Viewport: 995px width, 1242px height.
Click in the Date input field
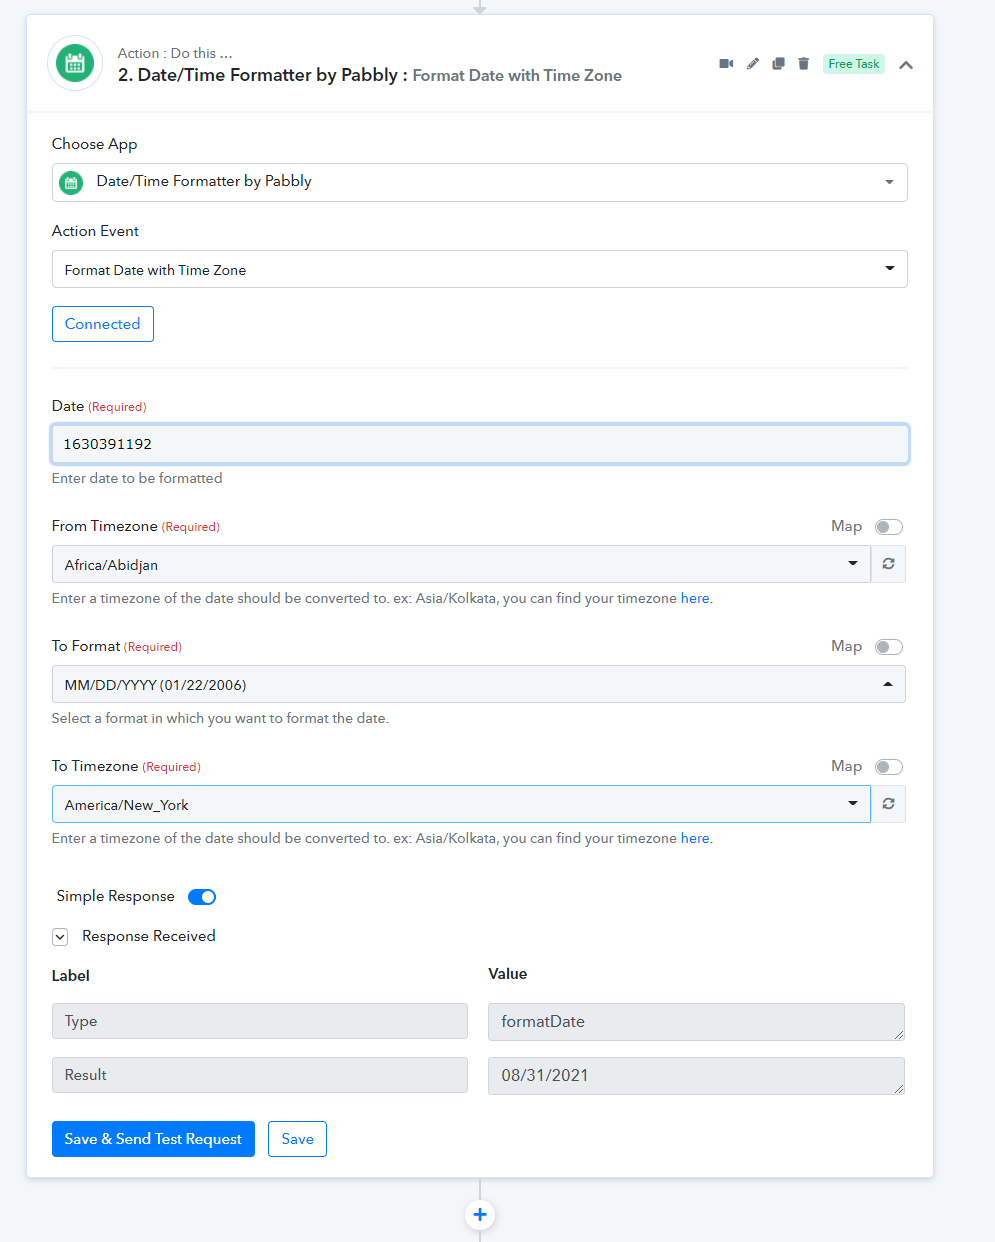point(480,444)
